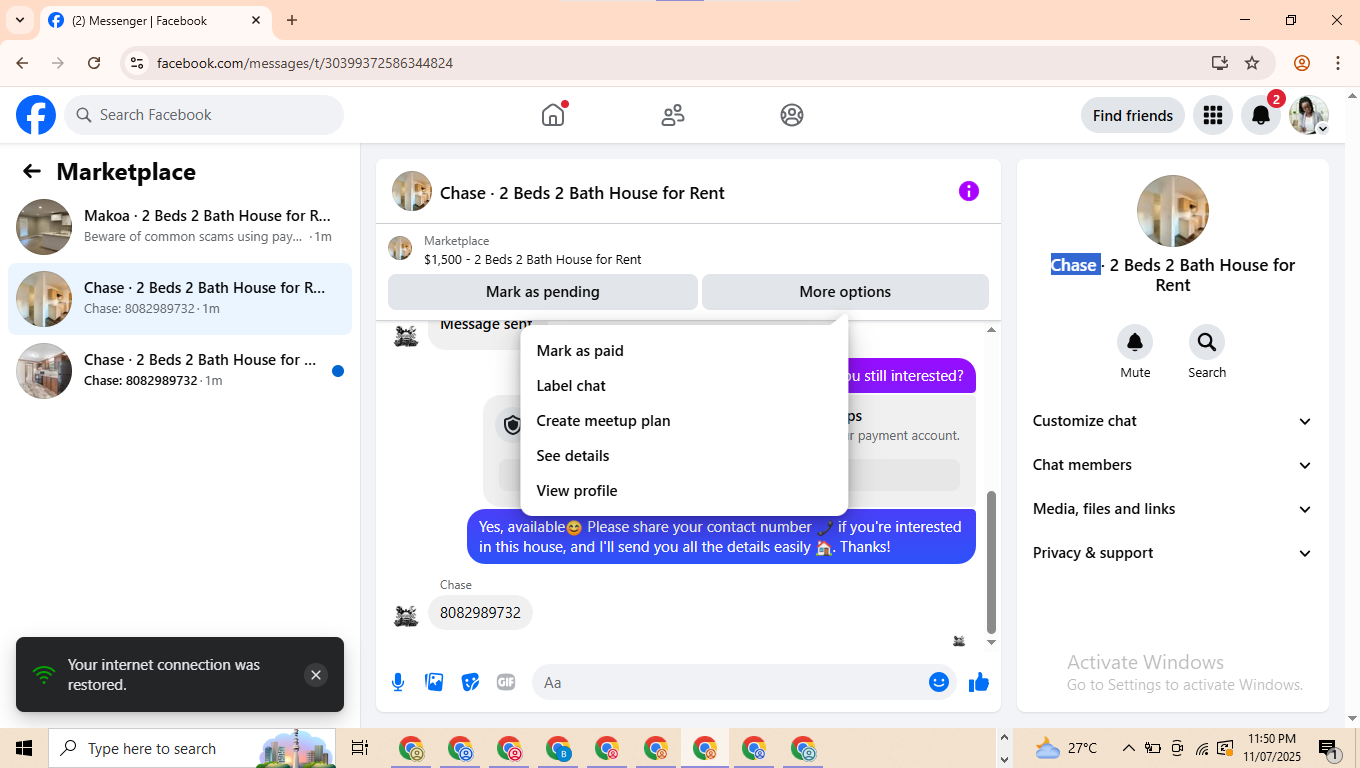This screenshot has height=768, width=1360.
Task: View site information icon in address bar
Action: pos(137,63)
